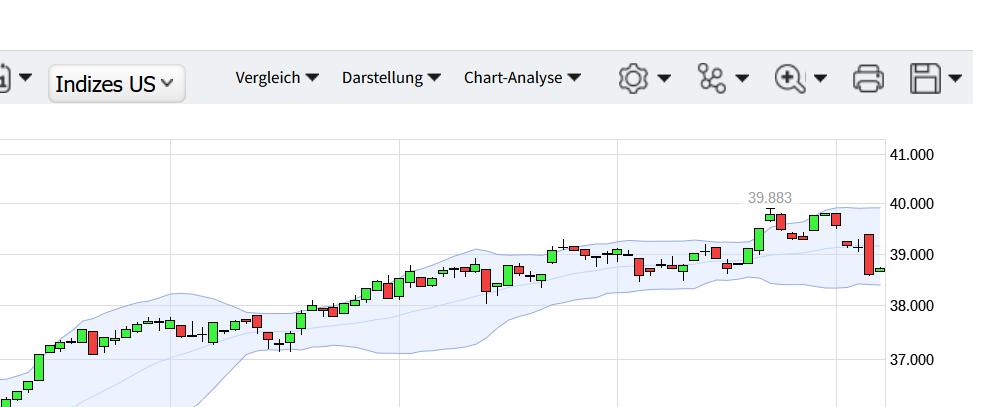
Task: Click the zoom-in magnifier icon
Action: pos(790,78)
